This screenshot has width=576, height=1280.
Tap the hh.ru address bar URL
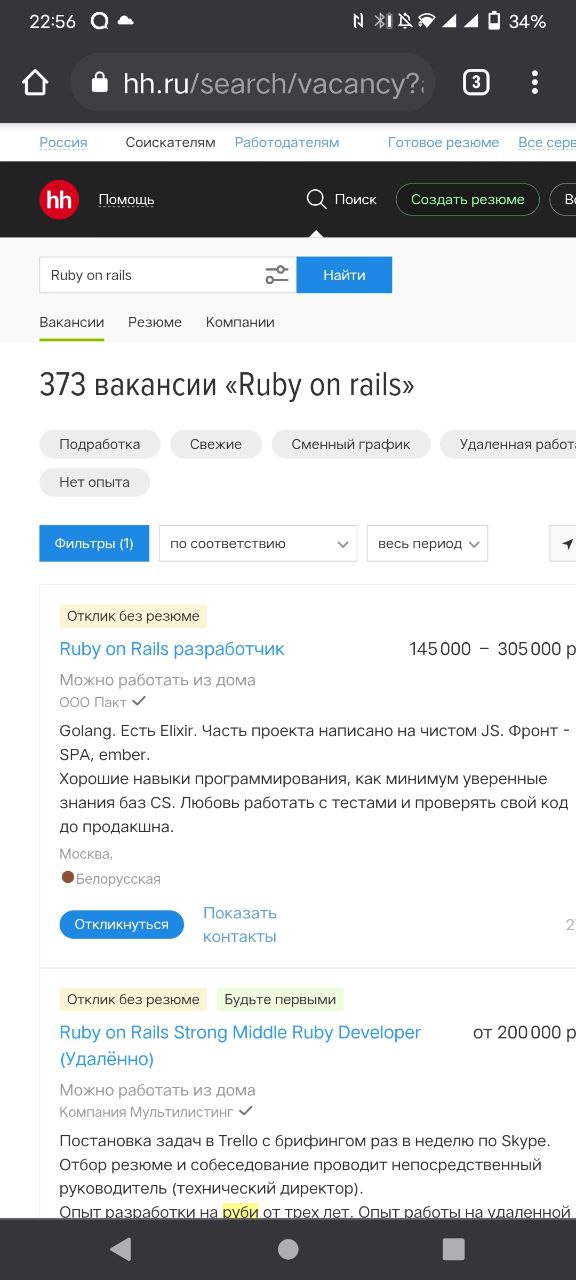pos(273,84)
